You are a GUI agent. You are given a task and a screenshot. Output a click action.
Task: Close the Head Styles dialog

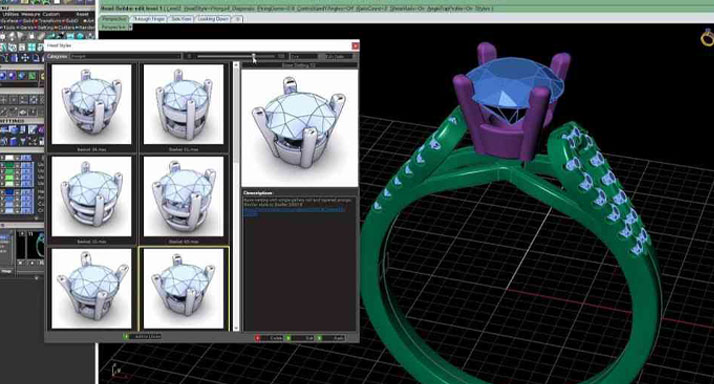(x=355, y=46)
